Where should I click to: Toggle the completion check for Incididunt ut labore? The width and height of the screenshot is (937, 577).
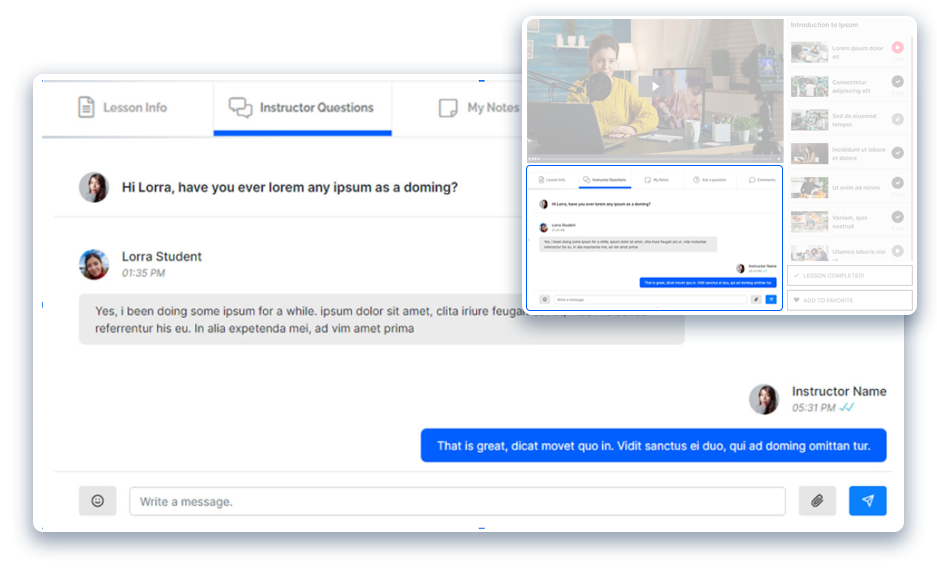tap(897, 153)
